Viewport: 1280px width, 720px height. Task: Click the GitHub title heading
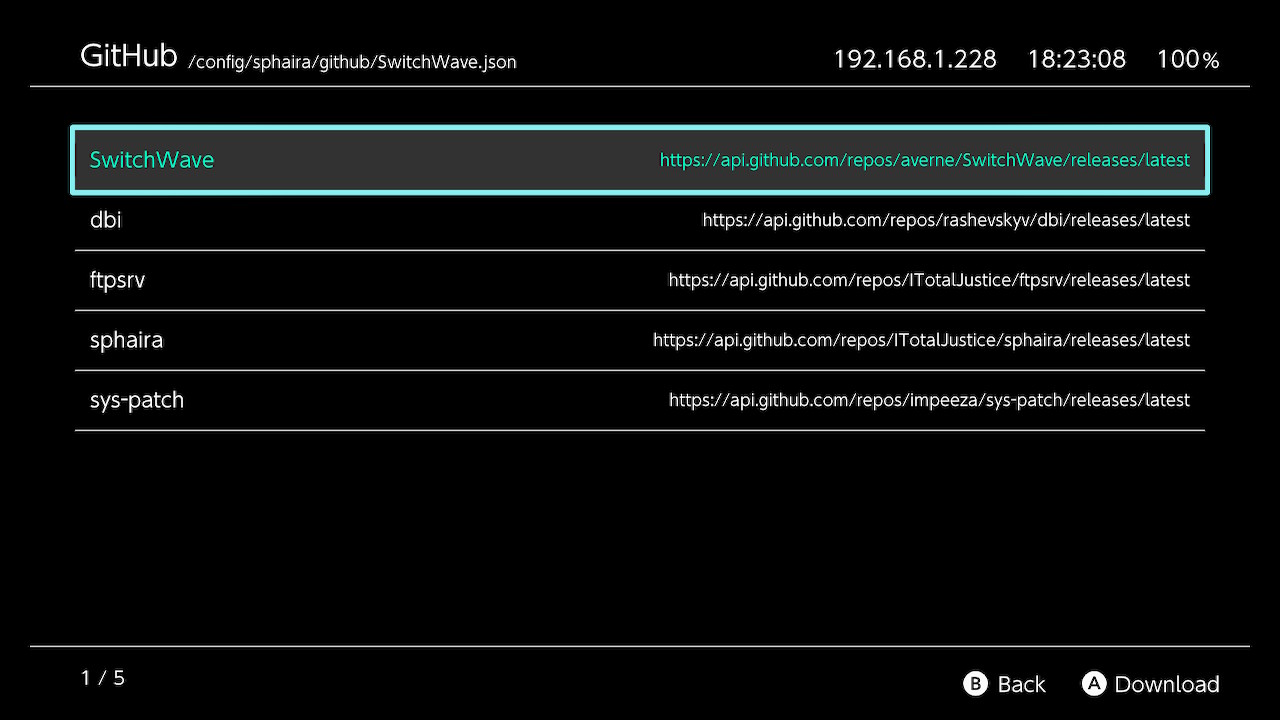click(x=129, y=55)
